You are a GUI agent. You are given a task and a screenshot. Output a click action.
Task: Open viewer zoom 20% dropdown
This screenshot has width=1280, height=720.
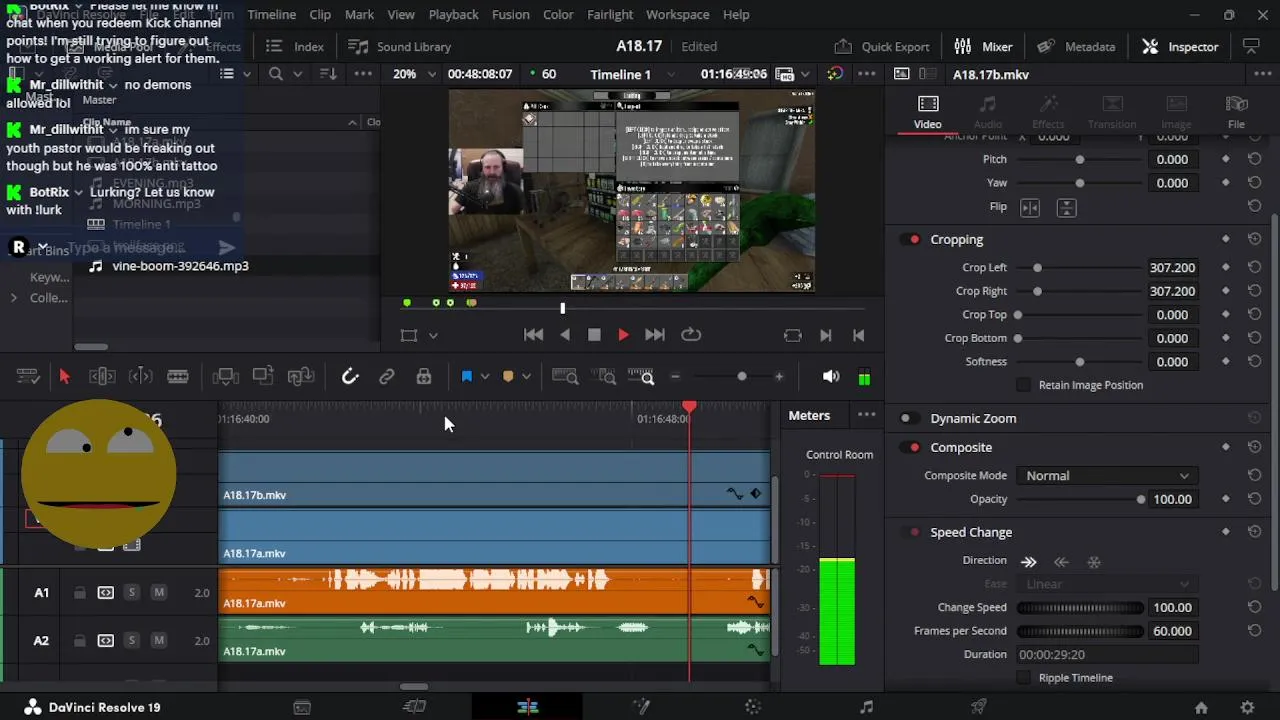tap(414, 74)
